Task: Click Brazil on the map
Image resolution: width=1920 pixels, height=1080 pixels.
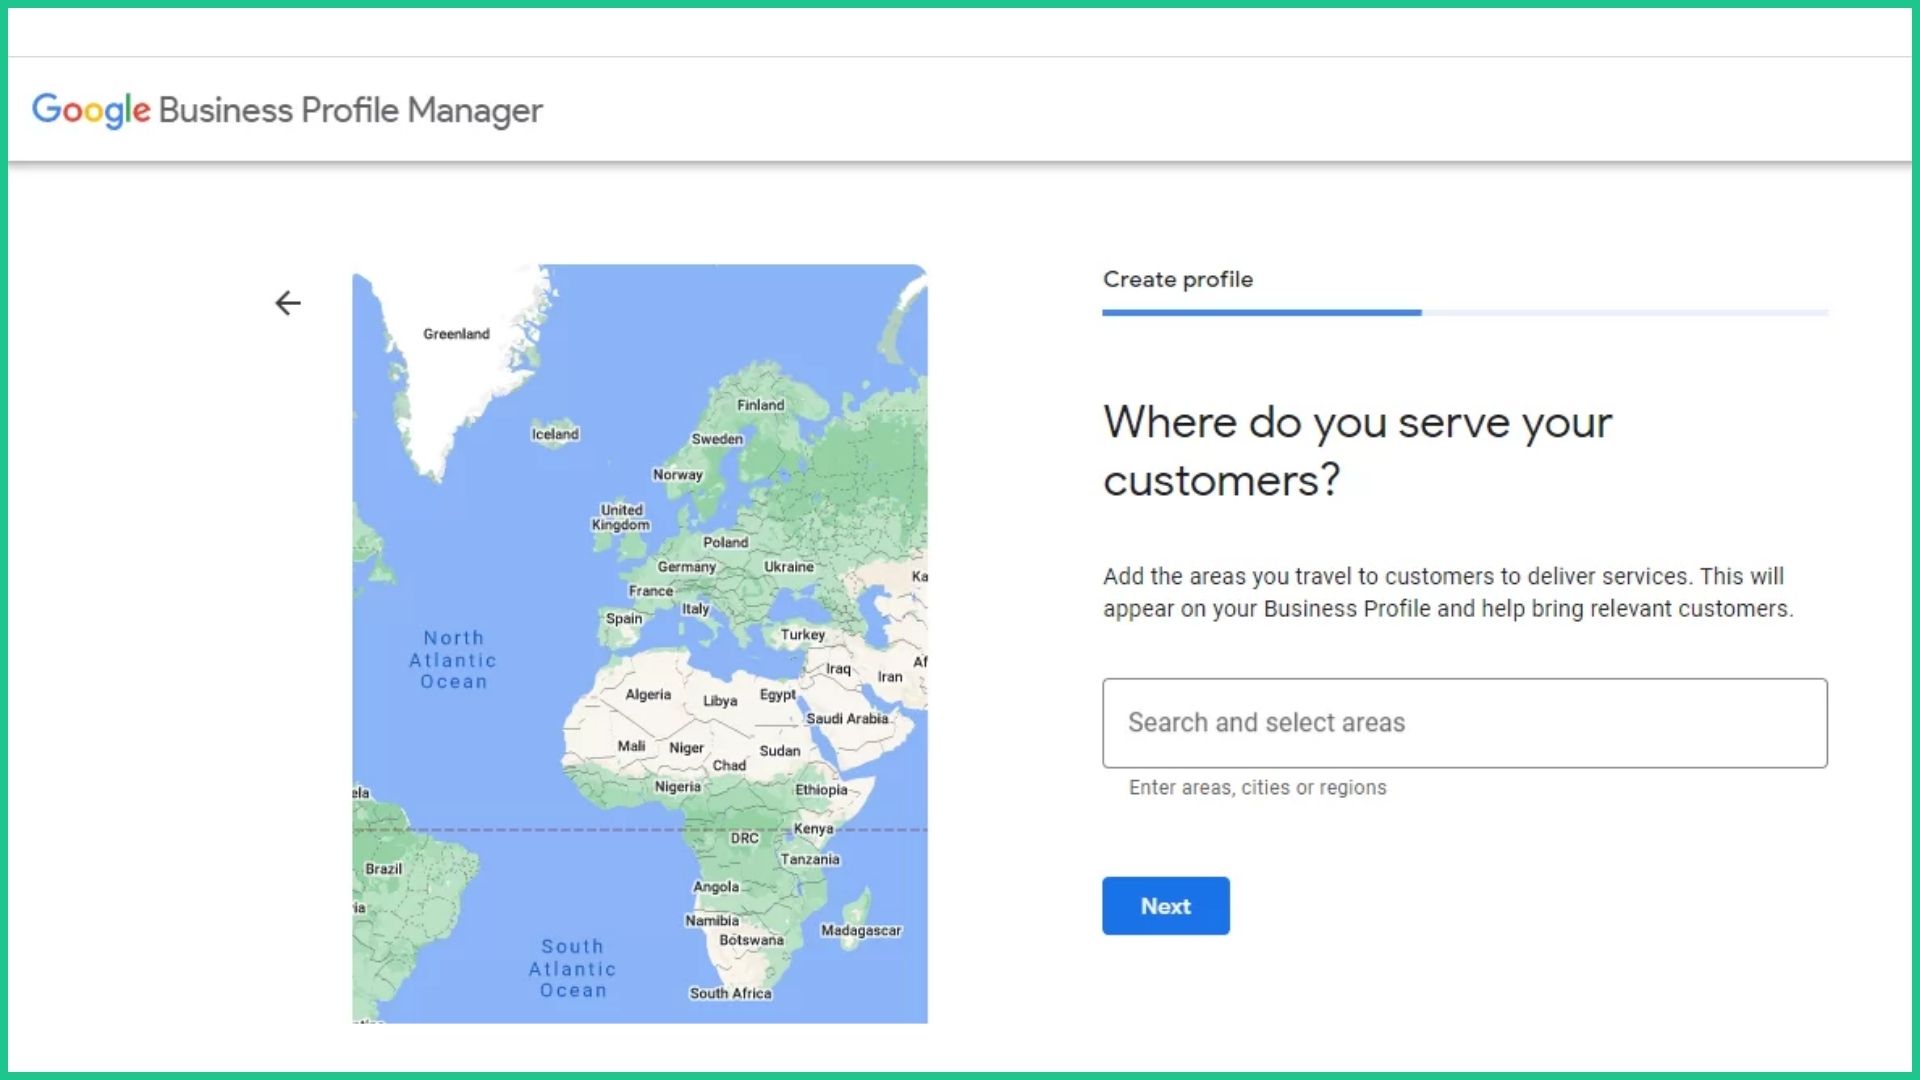Action: tap(384, 869)
